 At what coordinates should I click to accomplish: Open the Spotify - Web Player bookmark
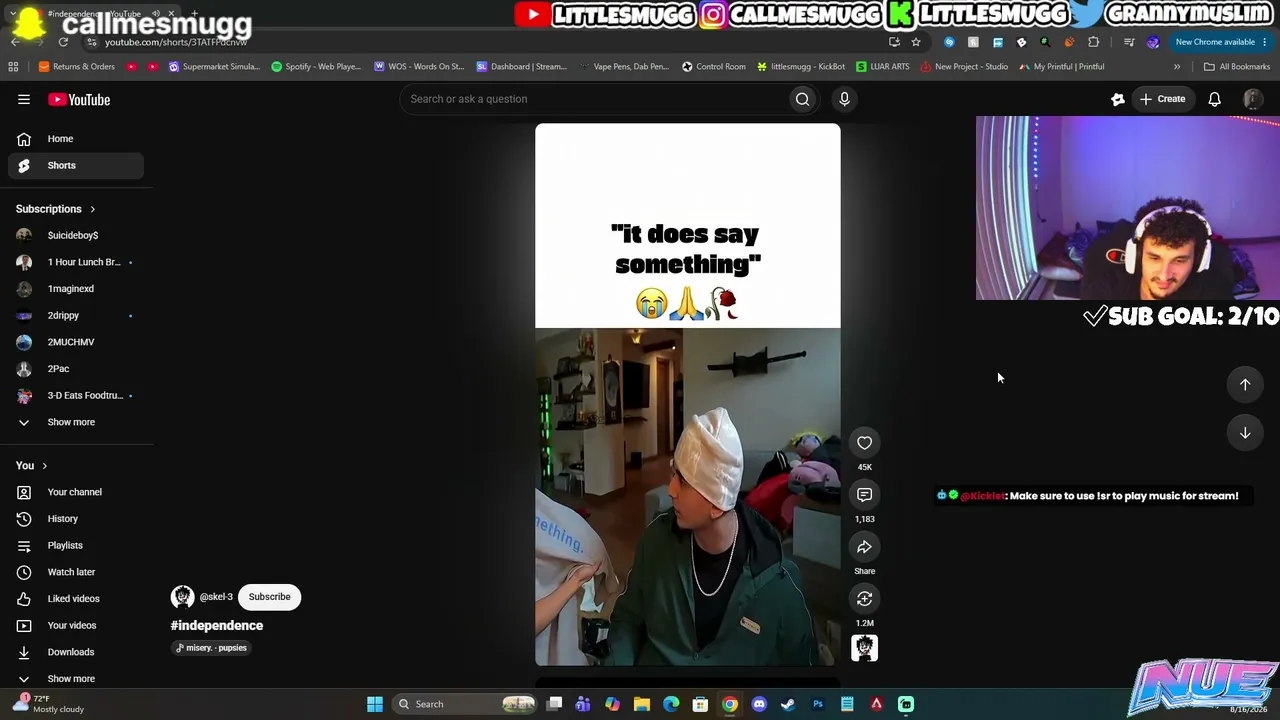click(x=316, y=67)
